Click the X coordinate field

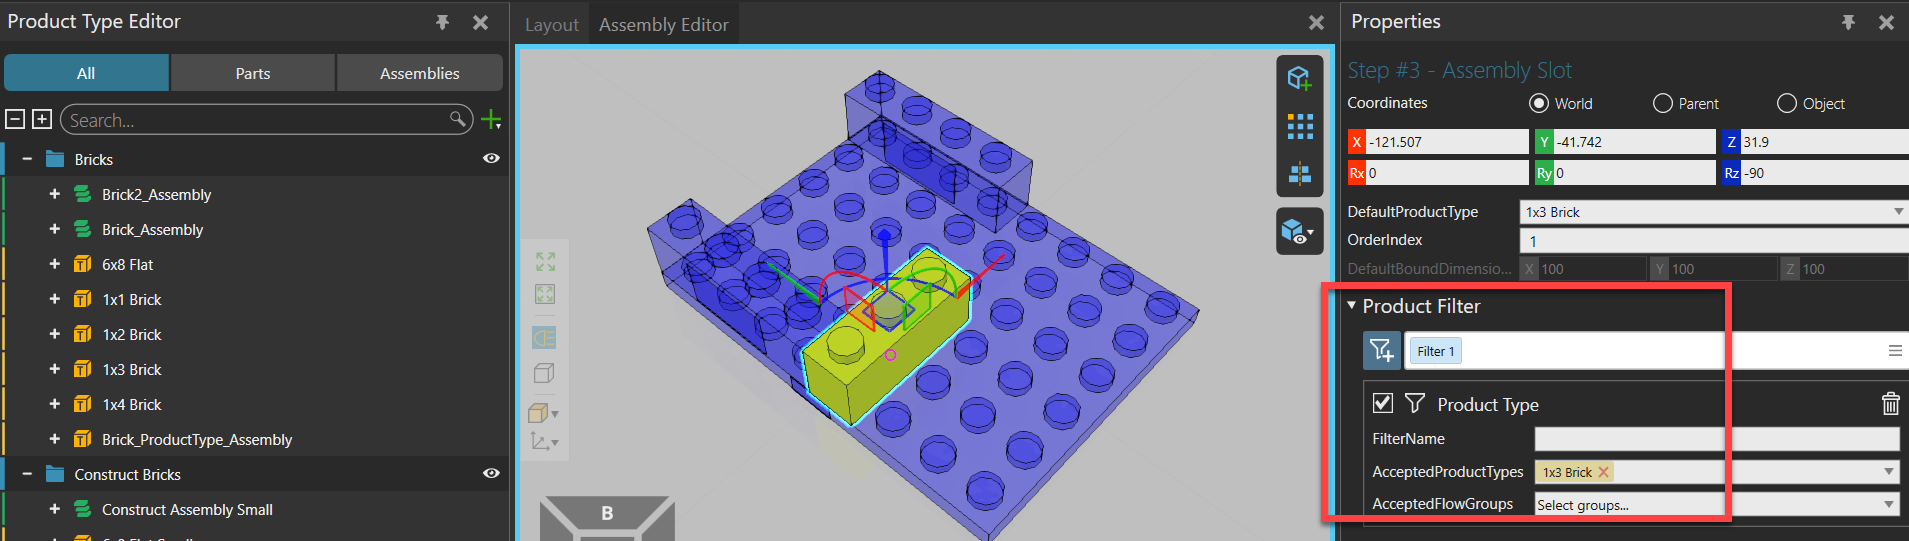[x=1447, y=142]
